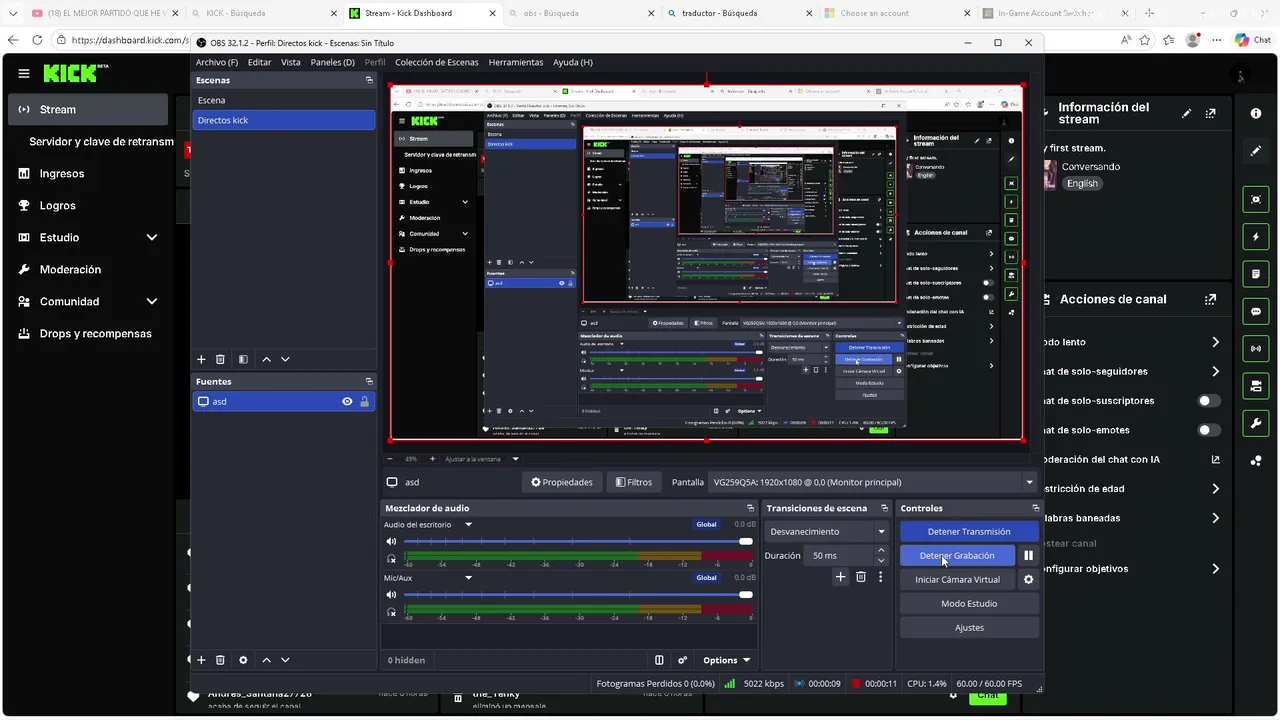The image size is (1280, 720).
Task: Open Vista menu in OBS
Action: pyautogui.click(x=291, y=62)
